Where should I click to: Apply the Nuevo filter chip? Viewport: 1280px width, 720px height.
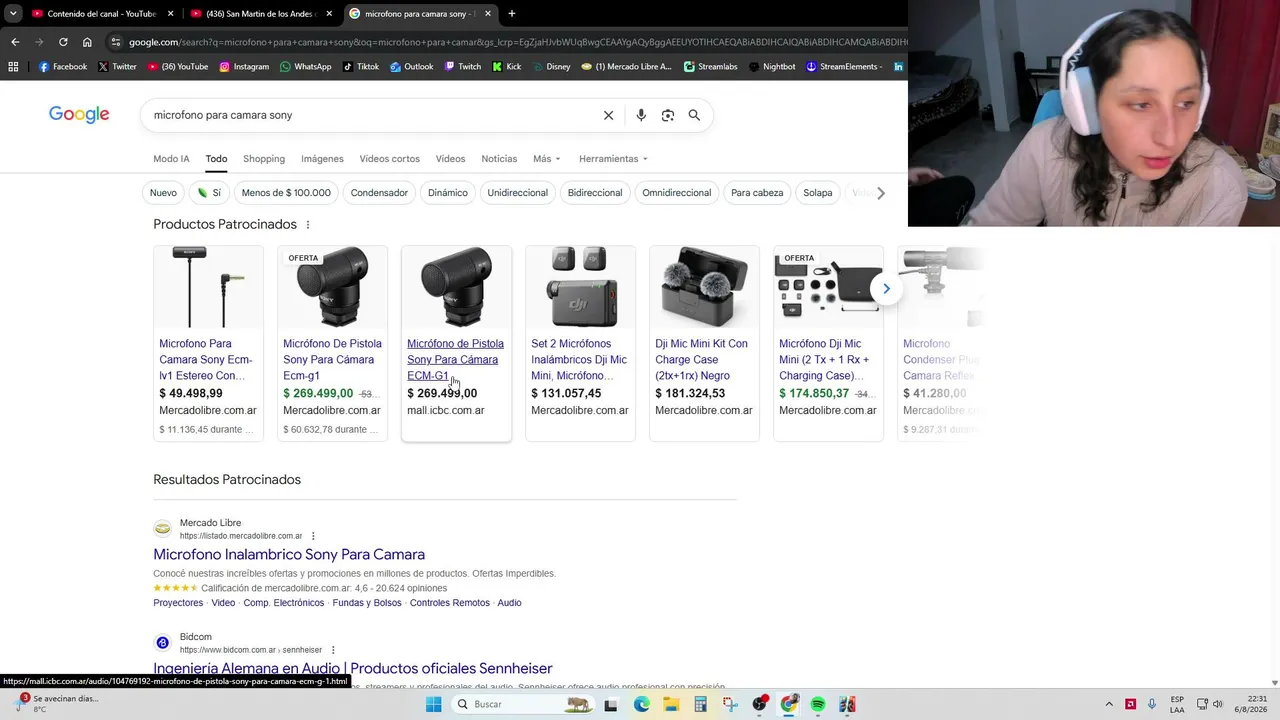point(163,193)
